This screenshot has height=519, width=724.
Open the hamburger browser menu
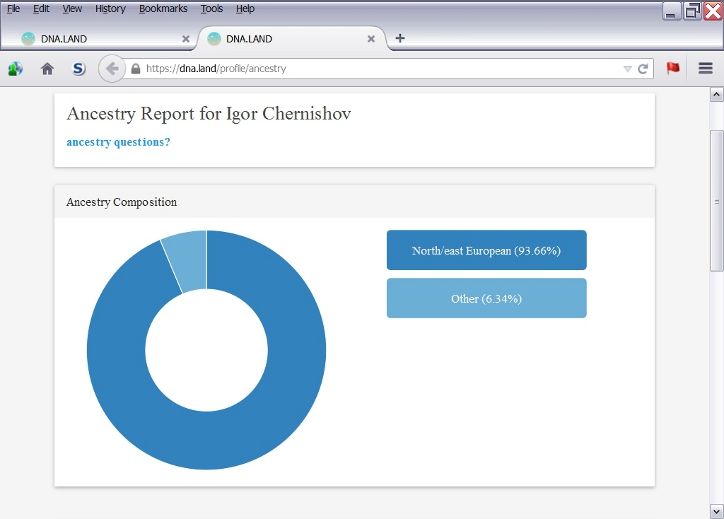click(706, 68)
